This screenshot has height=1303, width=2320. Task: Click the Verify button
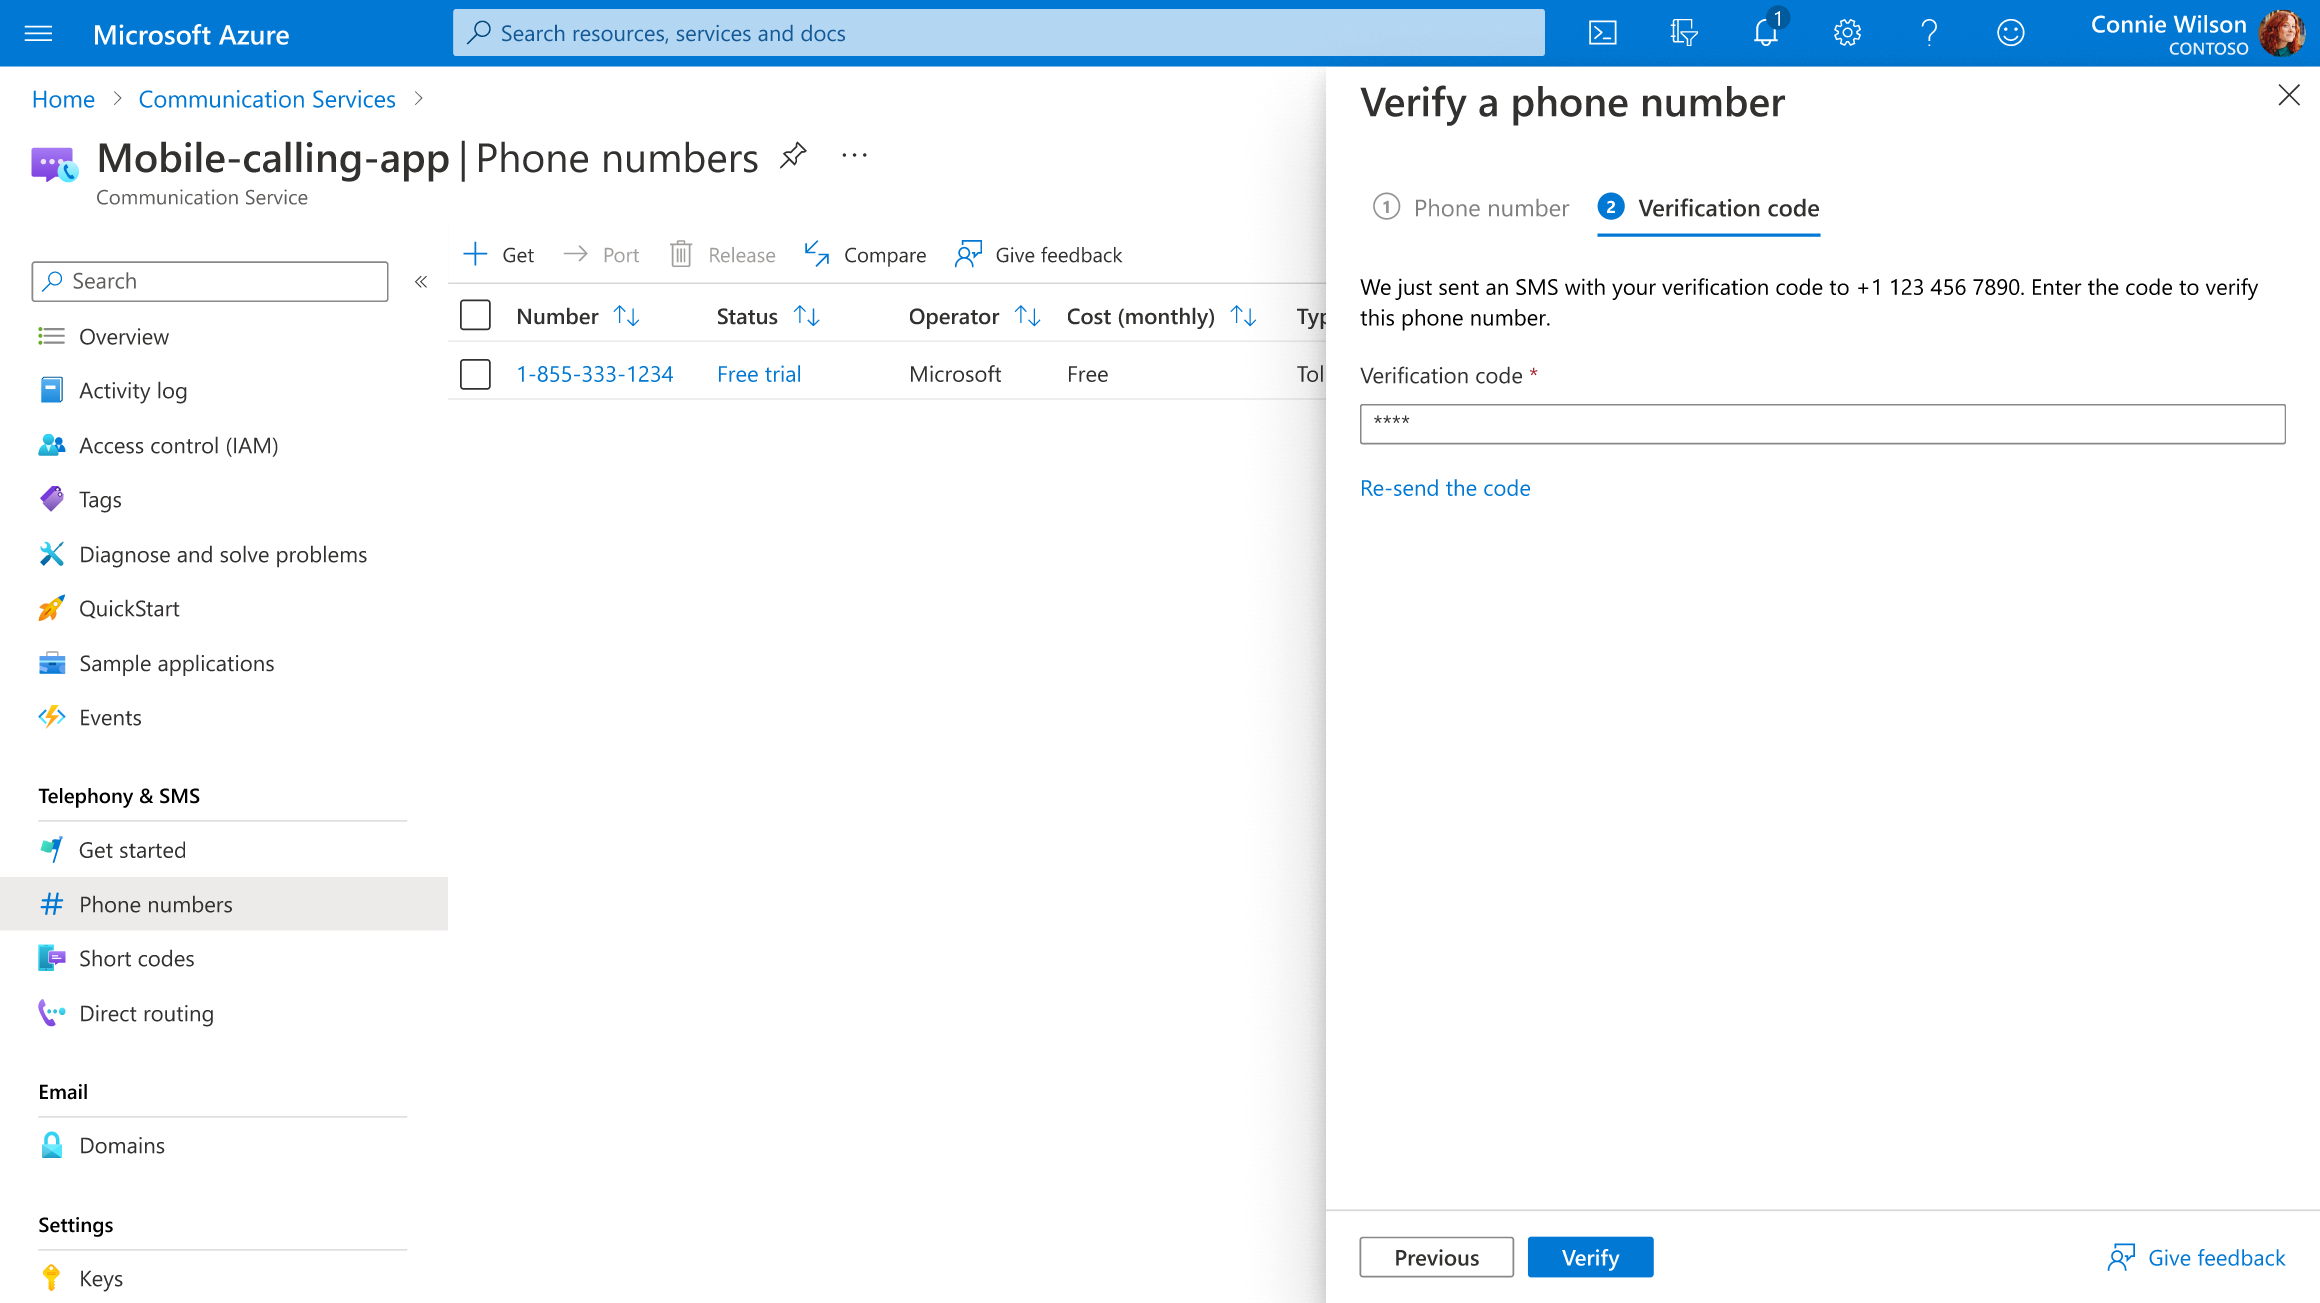coord(1590,1257)
